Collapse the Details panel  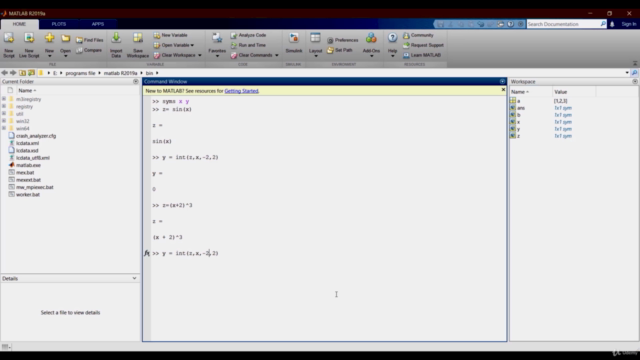coord(134,278)
